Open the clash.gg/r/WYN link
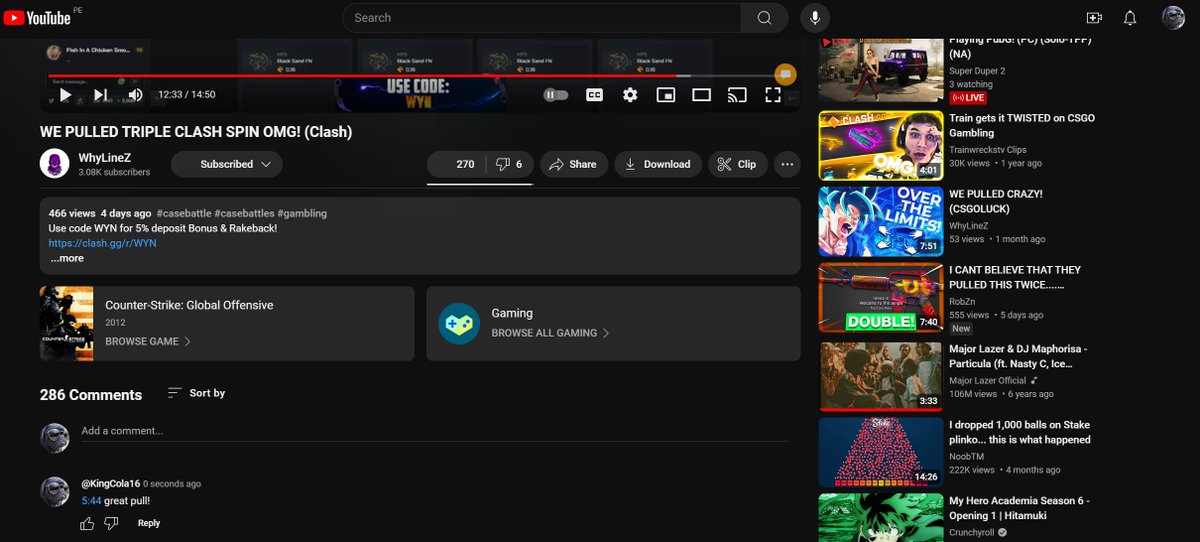Screen dimensions: 1200x542 [x=102, y=243]
